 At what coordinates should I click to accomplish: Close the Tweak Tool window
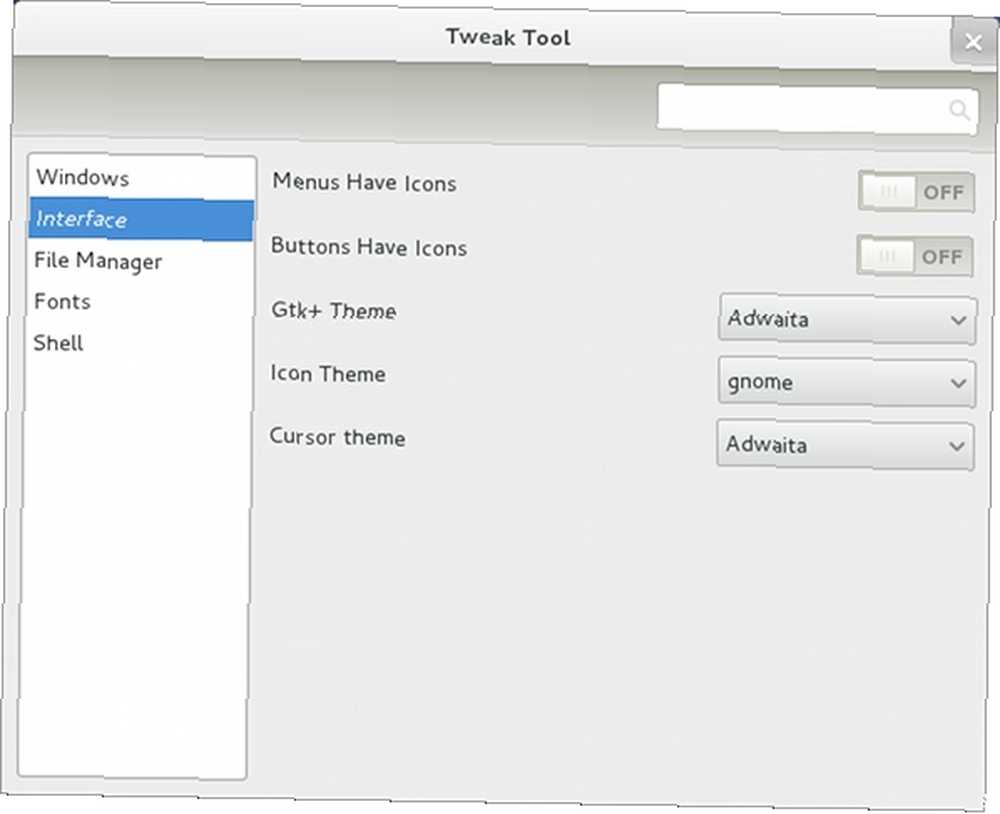(973, 41)
